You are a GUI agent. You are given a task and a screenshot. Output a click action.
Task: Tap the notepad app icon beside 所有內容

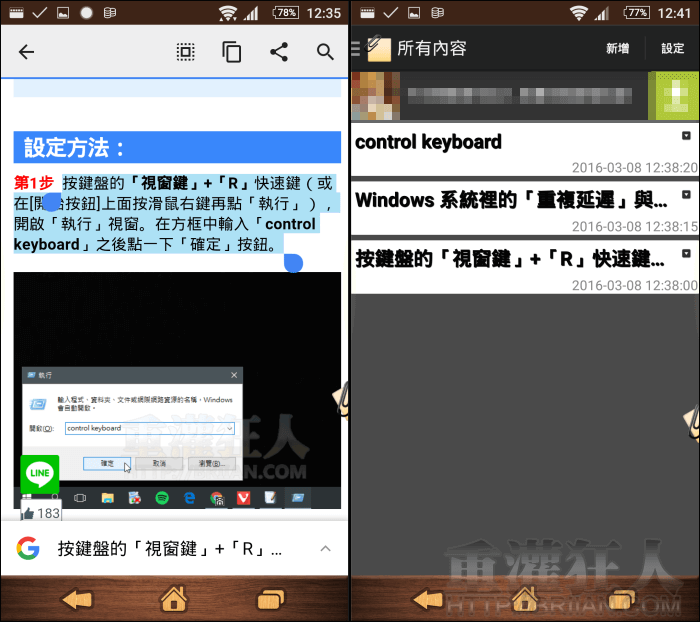coord(376,47)
